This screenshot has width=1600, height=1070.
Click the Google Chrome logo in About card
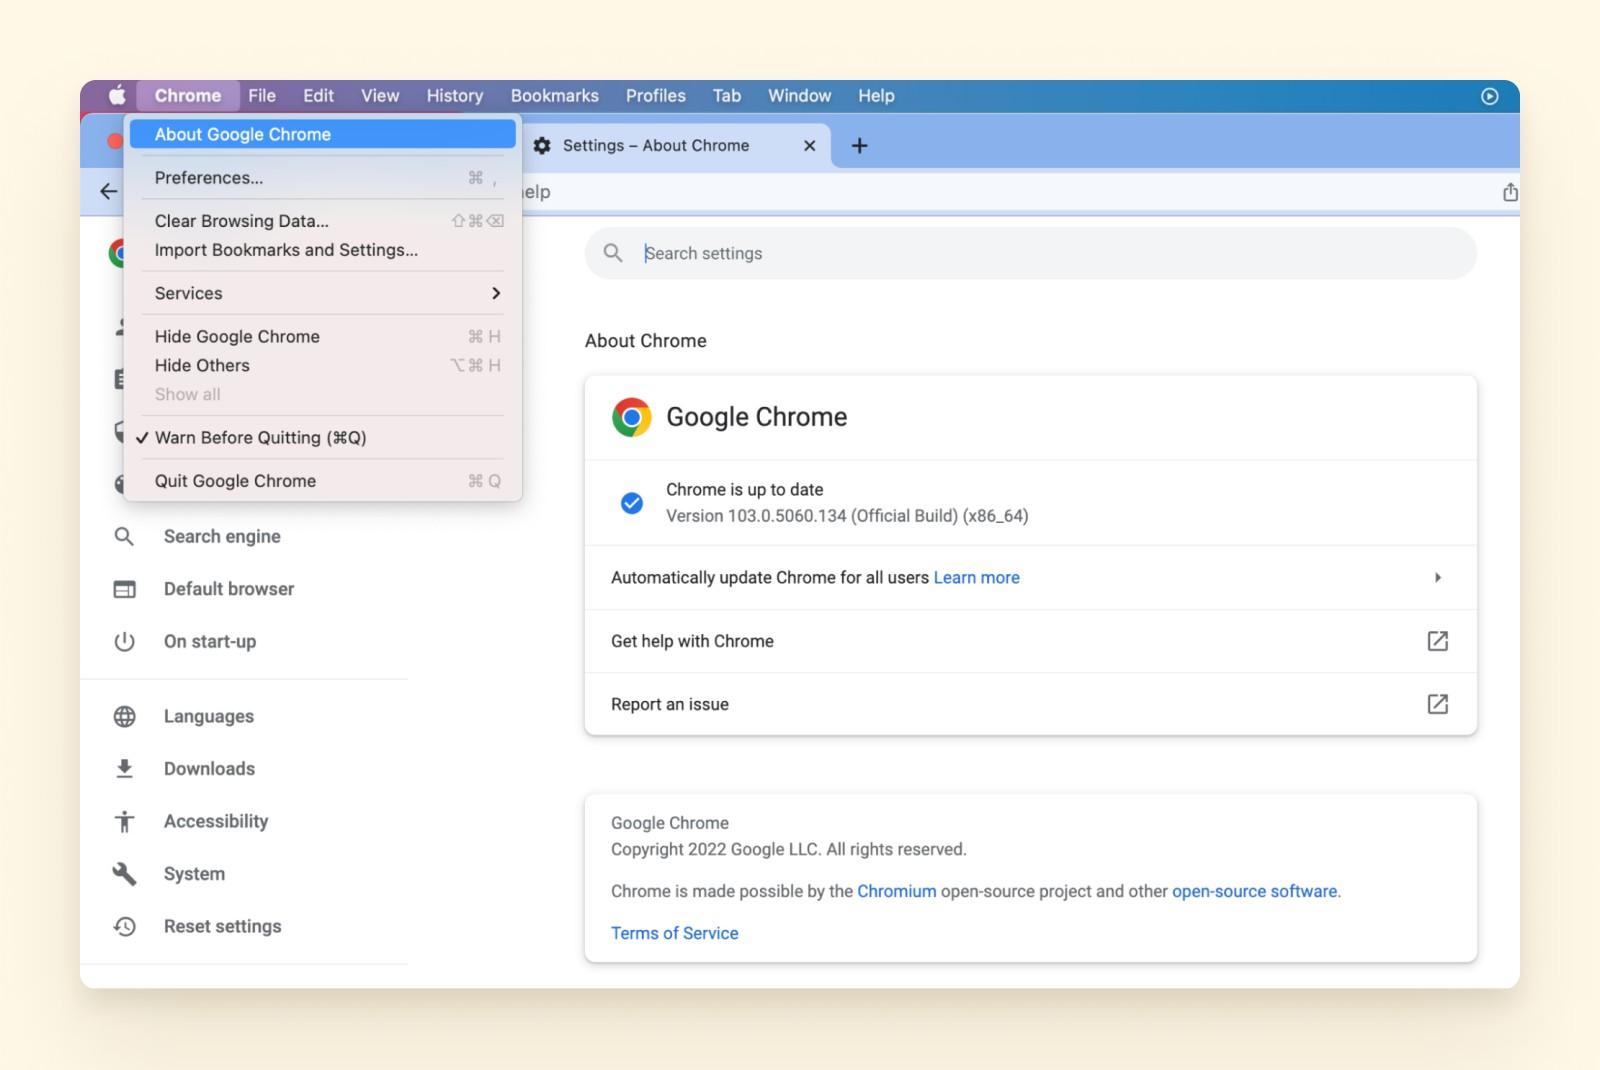coord(631,417)
